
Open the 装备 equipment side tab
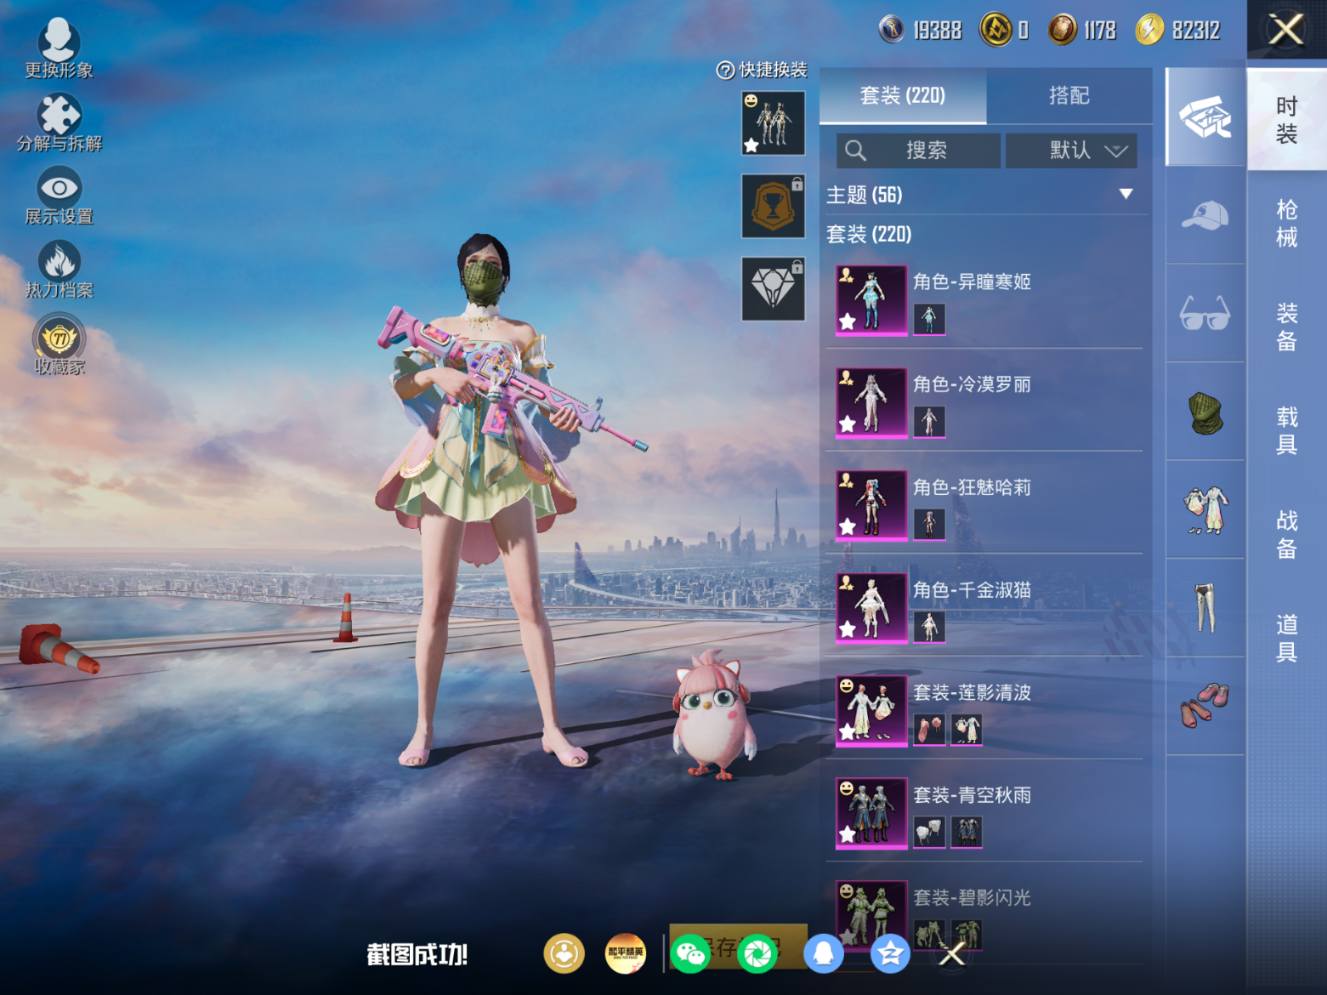[1287, 327]
